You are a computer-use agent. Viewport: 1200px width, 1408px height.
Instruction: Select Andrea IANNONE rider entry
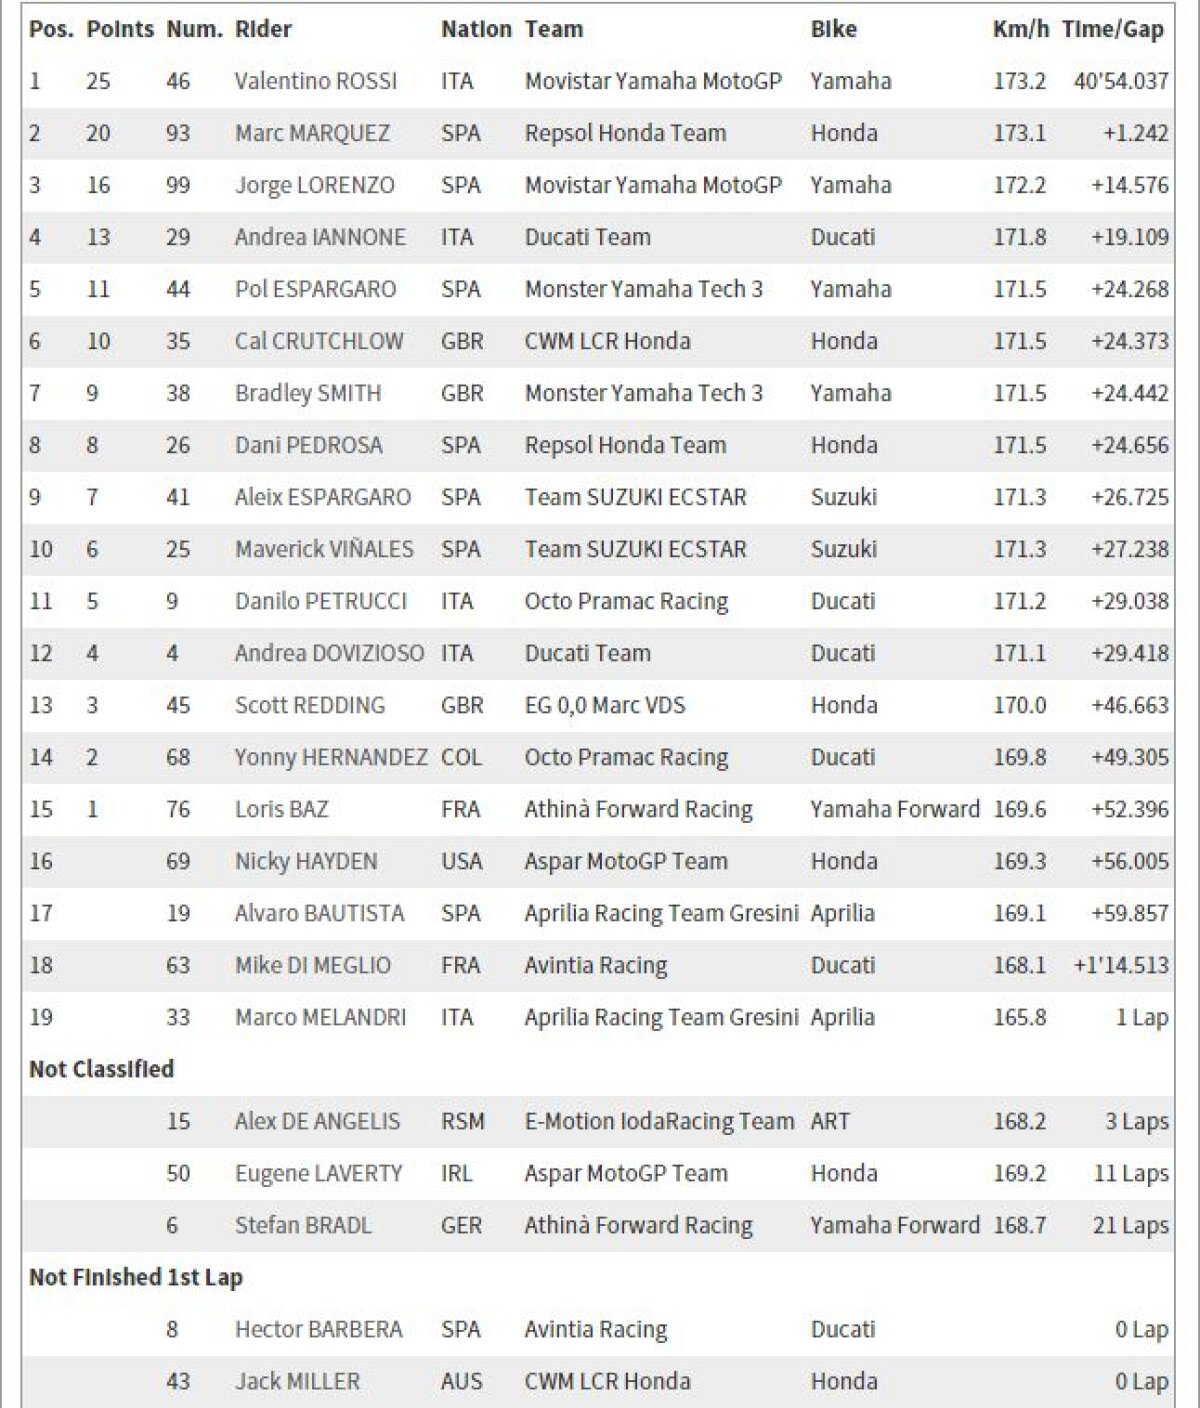tap(320, 238)
